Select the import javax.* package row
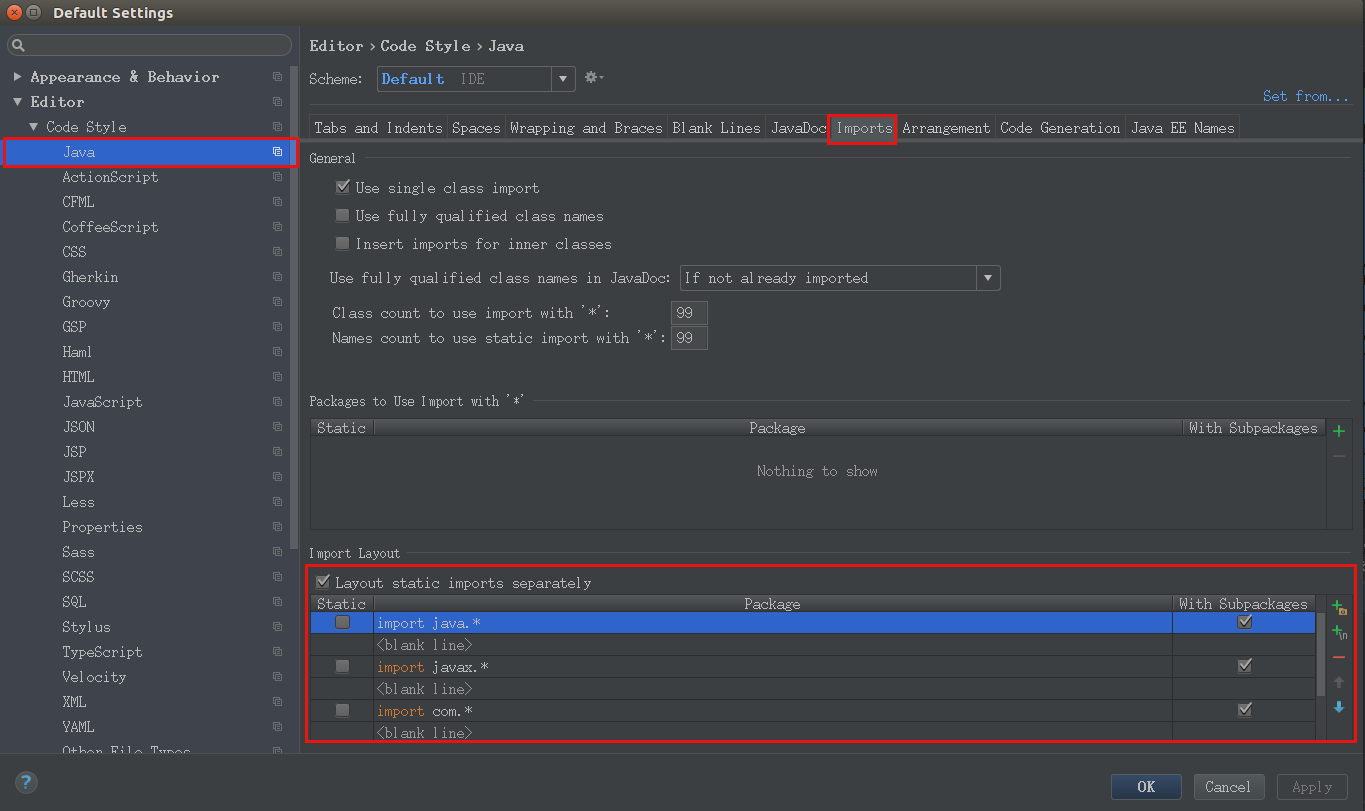 pyautogui.click(x=813, y=667)
